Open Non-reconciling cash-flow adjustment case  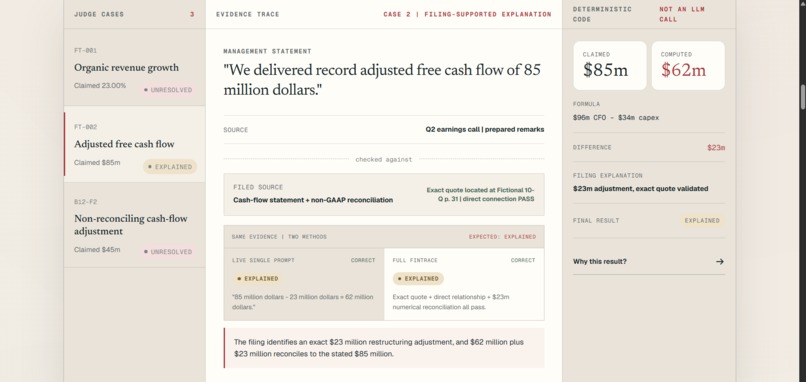pyautogui.click(x=134, y=225)
